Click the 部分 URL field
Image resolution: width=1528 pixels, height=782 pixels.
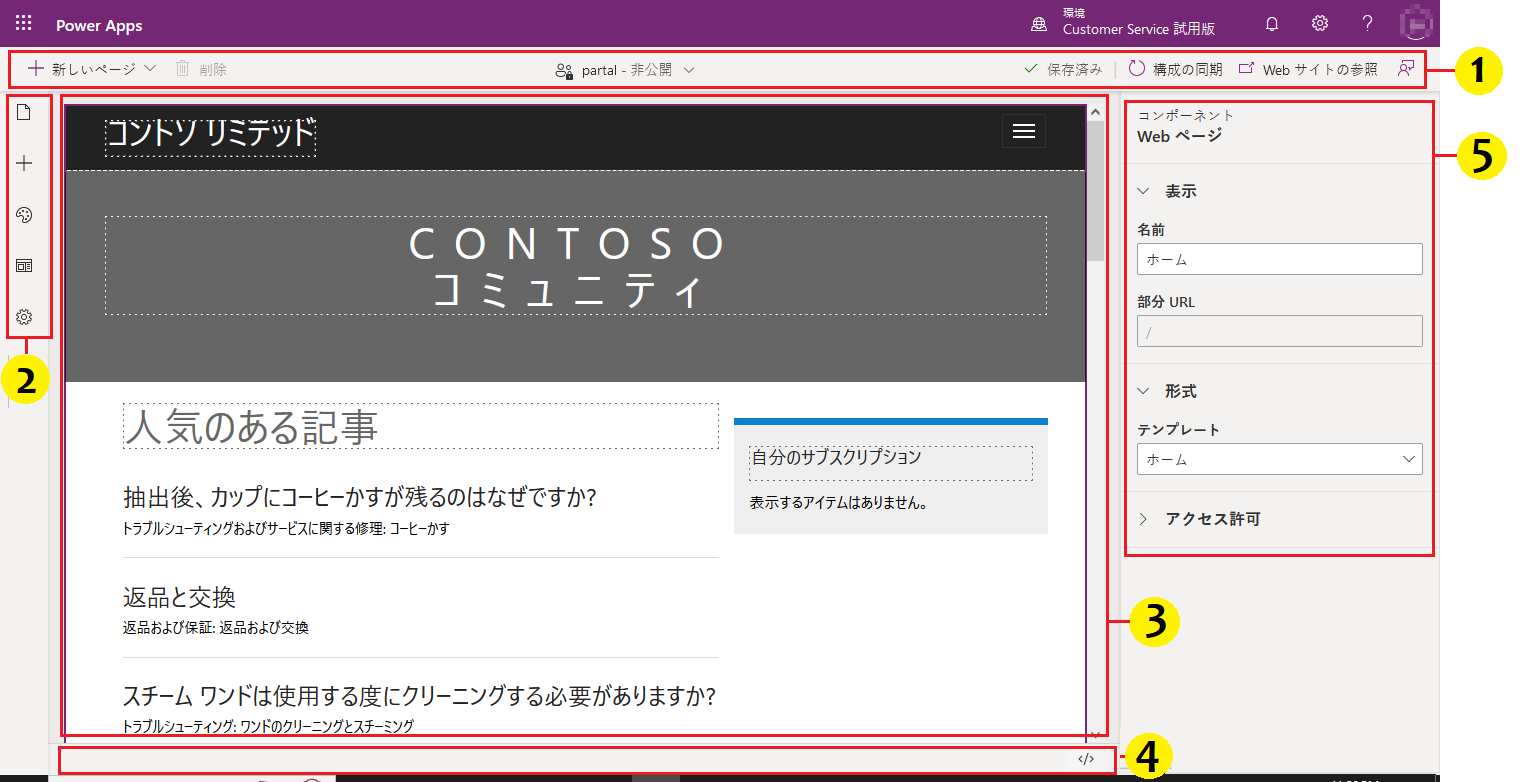1280,331
